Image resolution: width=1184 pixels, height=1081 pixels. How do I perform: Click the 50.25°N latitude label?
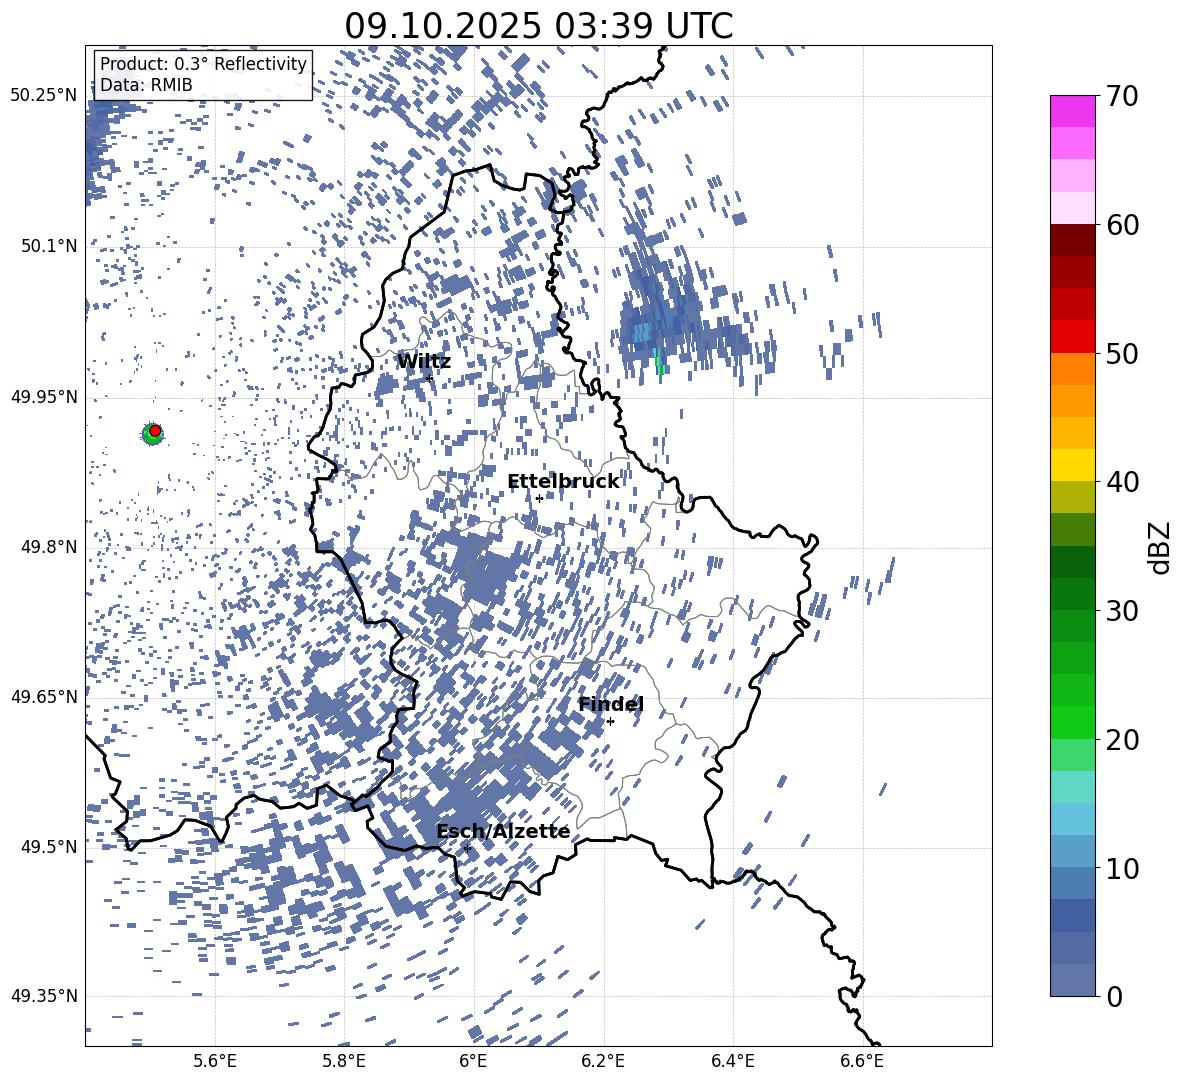click(x=44, y=96)
